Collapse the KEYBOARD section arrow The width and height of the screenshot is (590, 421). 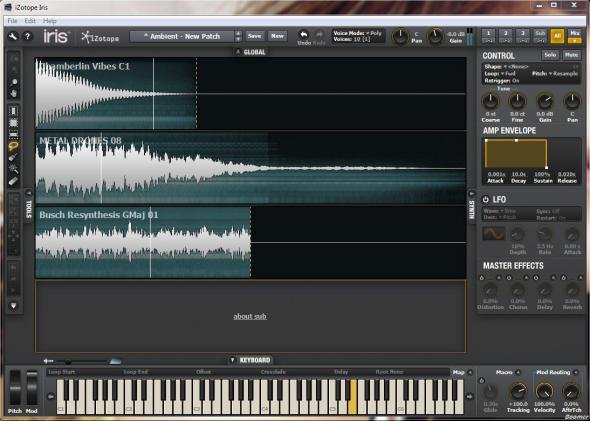[232, 360]
